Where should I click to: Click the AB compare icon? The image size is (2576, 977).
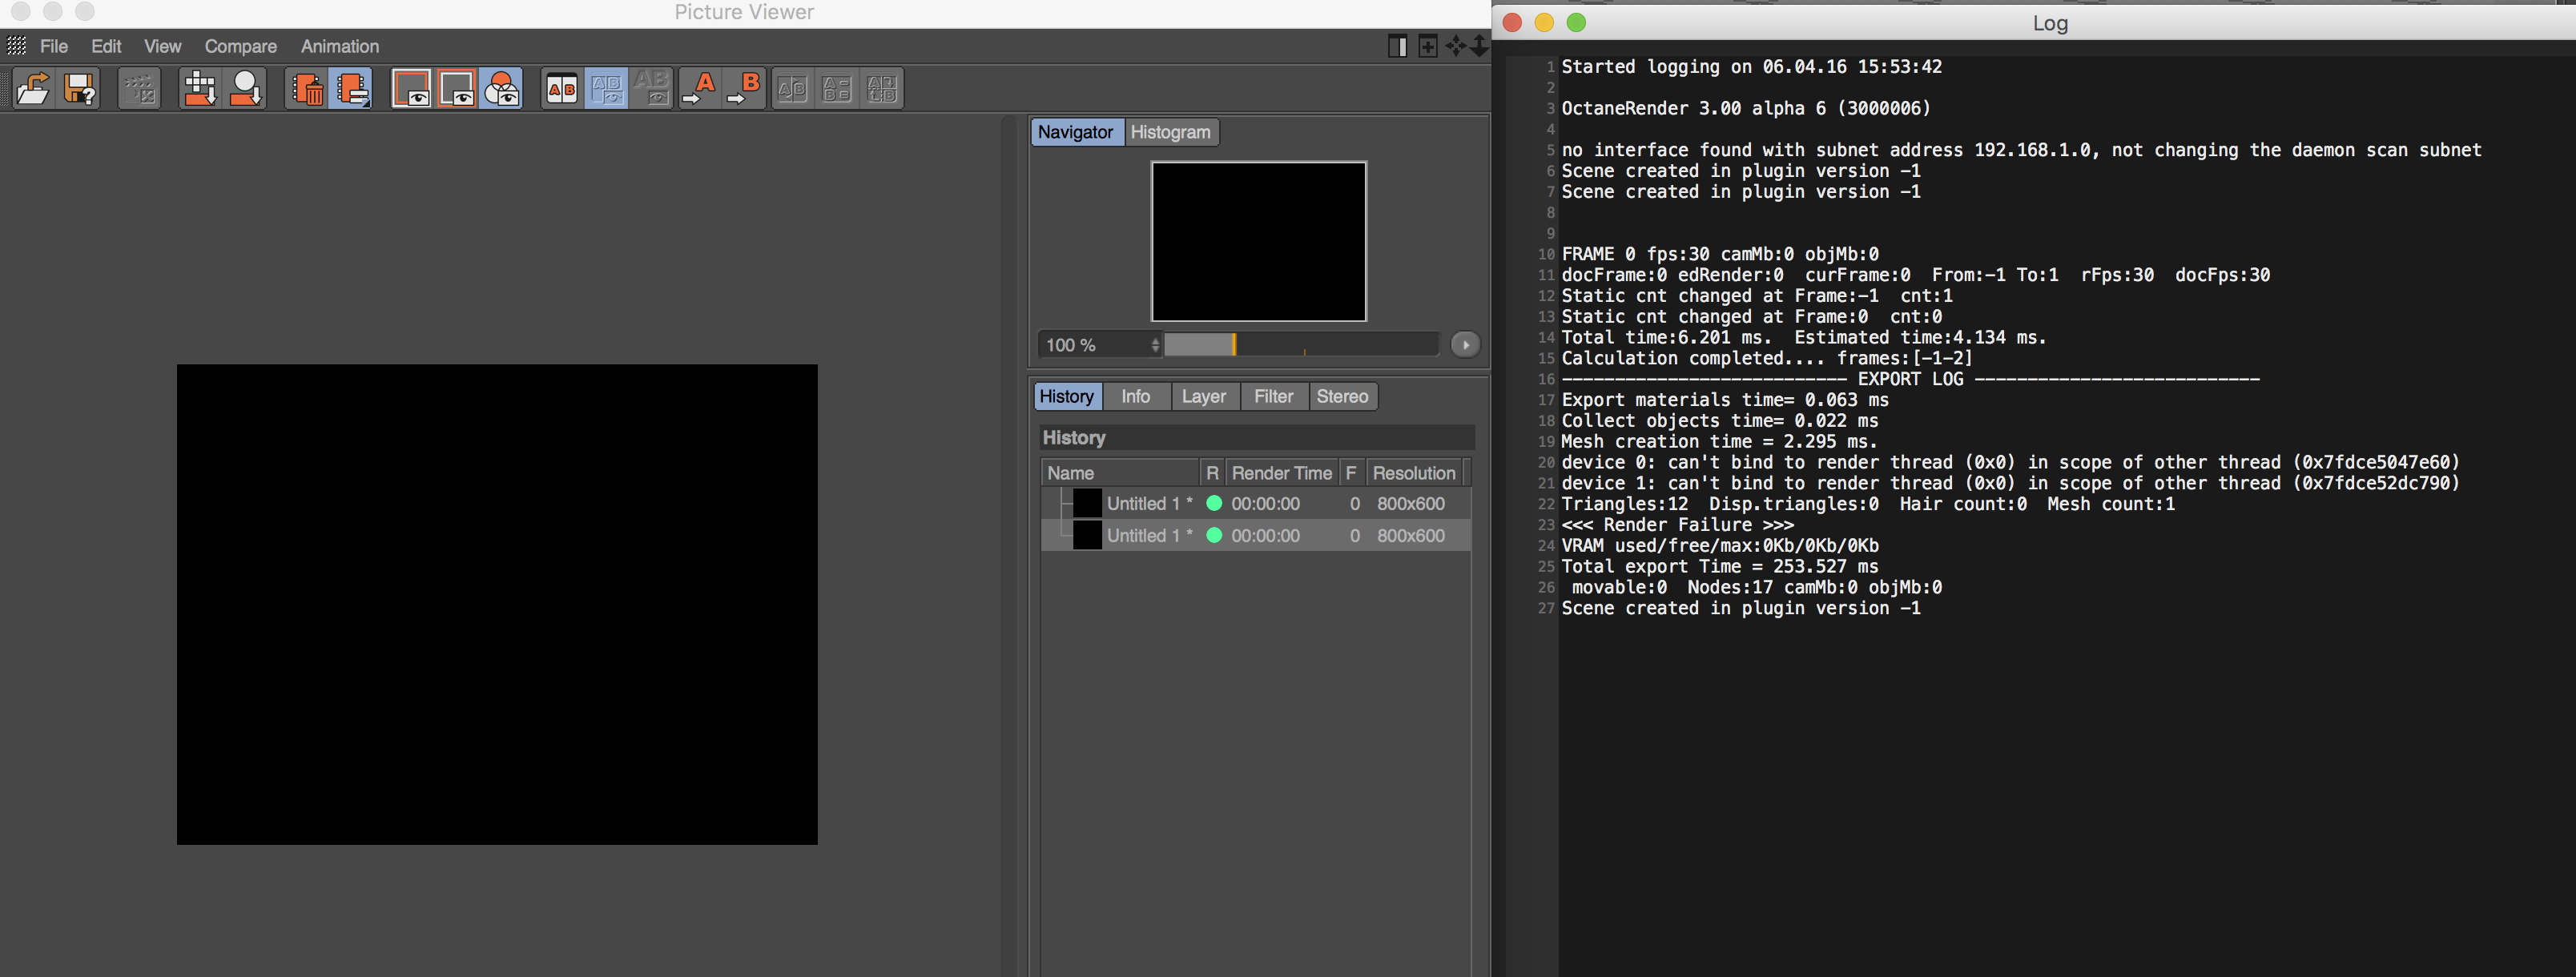pos(562,90)
